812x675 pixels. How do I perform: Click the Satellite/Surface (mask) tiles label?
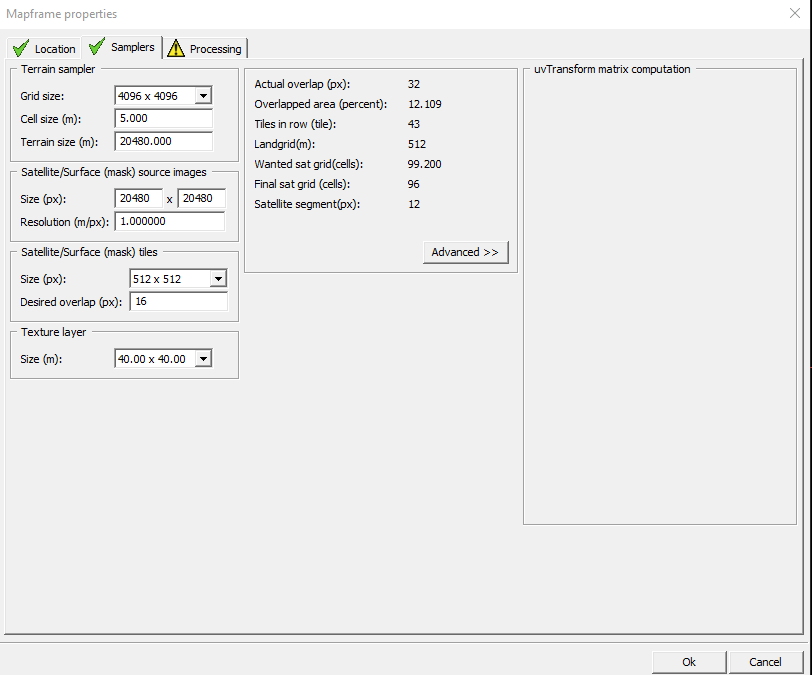pyautogui.click(x=89, y=252)
